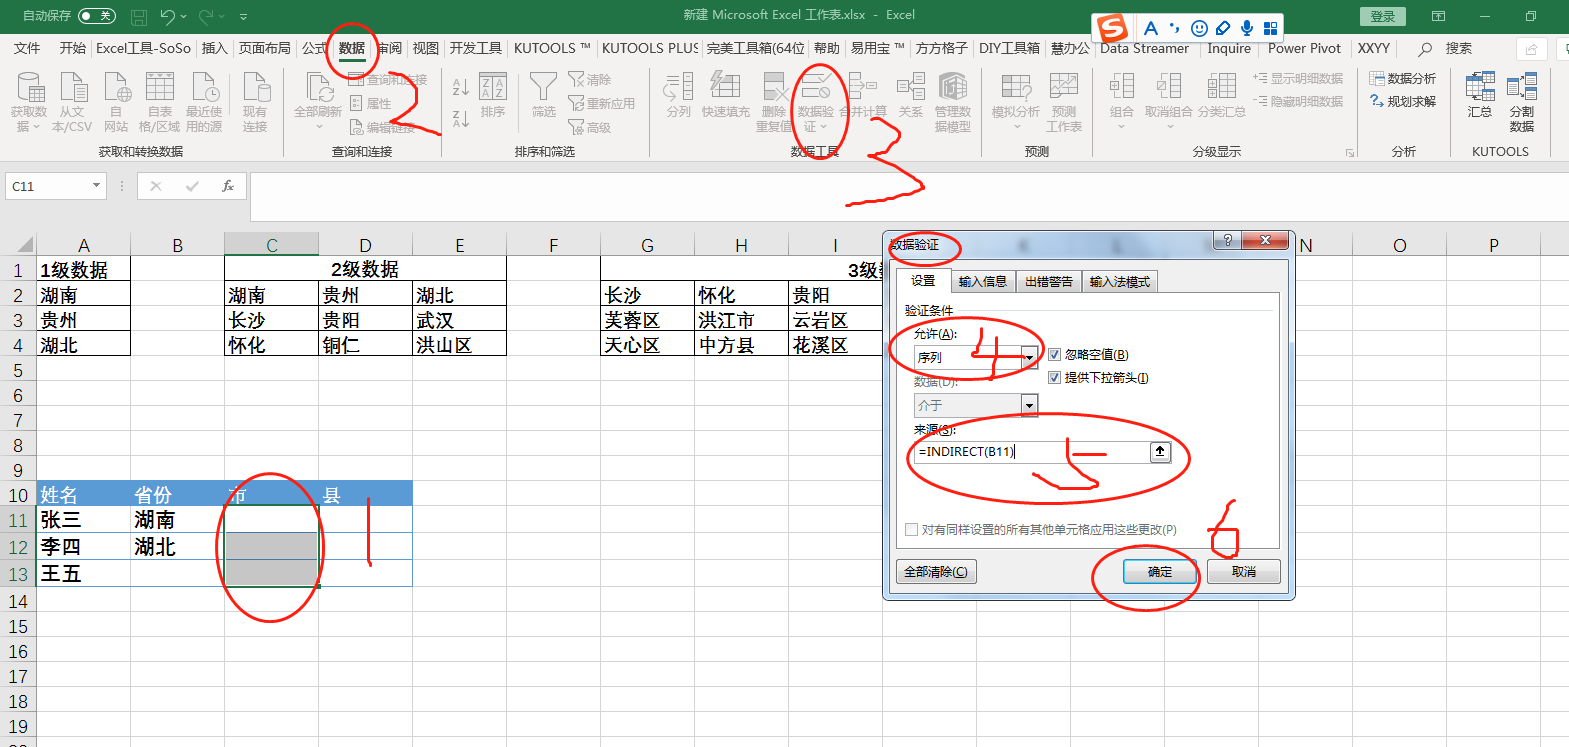Open the Customize Quick Access Toolbar dropdown
The width and height of the screenshot is (1569, 747).
point(243,17)
